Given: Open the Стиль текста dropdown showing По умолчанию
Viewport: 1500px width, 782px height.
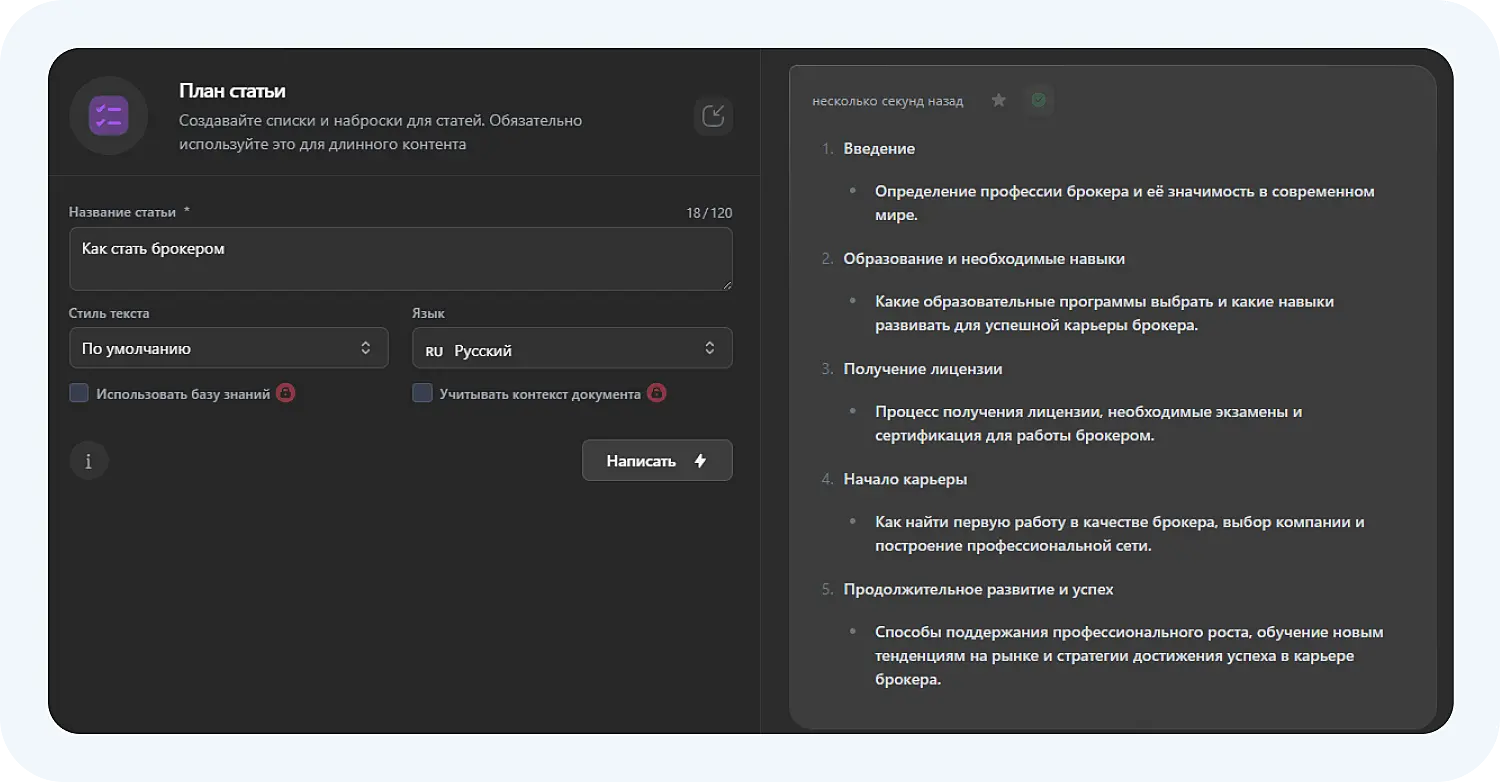Looking at the screenshot, I should (228, 348).
